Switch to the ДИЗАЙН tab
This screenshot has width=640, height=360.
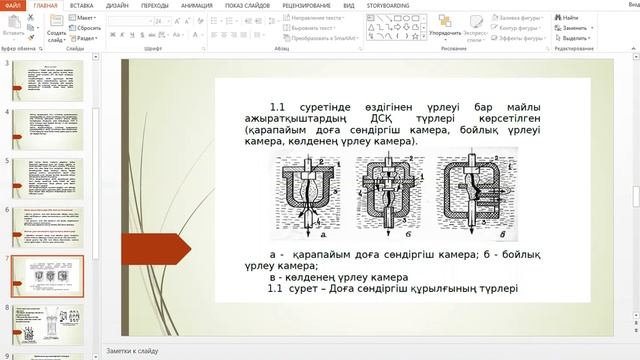click(x=117, y=6)
